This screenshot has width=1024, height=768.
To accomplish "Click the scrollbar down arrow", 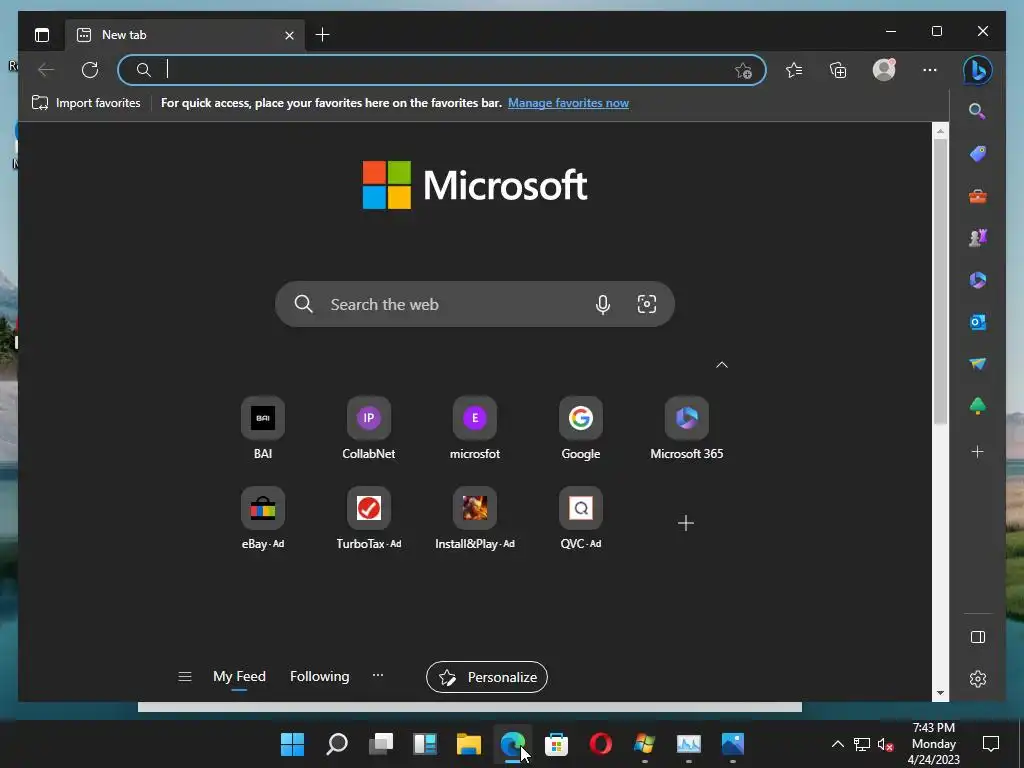I will click(x=940, y=693).
